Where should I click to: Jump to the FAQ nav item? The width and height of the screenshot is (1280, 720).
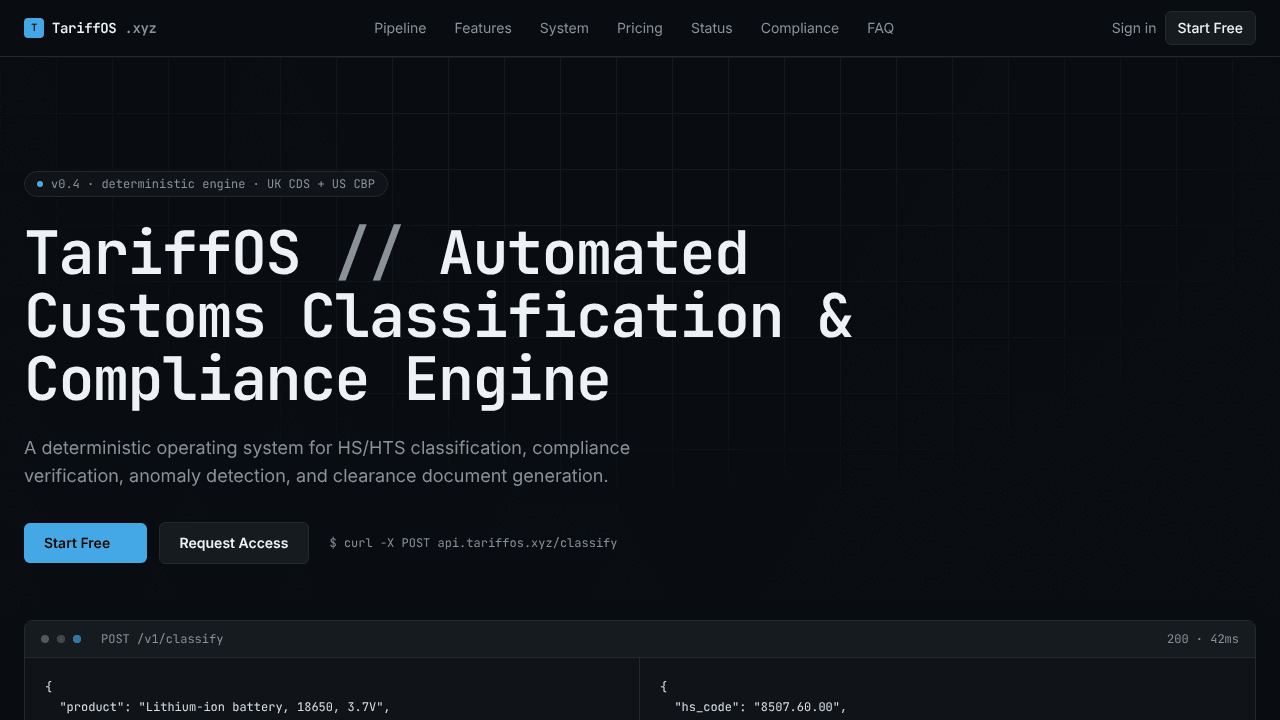(x=881, y=28)
